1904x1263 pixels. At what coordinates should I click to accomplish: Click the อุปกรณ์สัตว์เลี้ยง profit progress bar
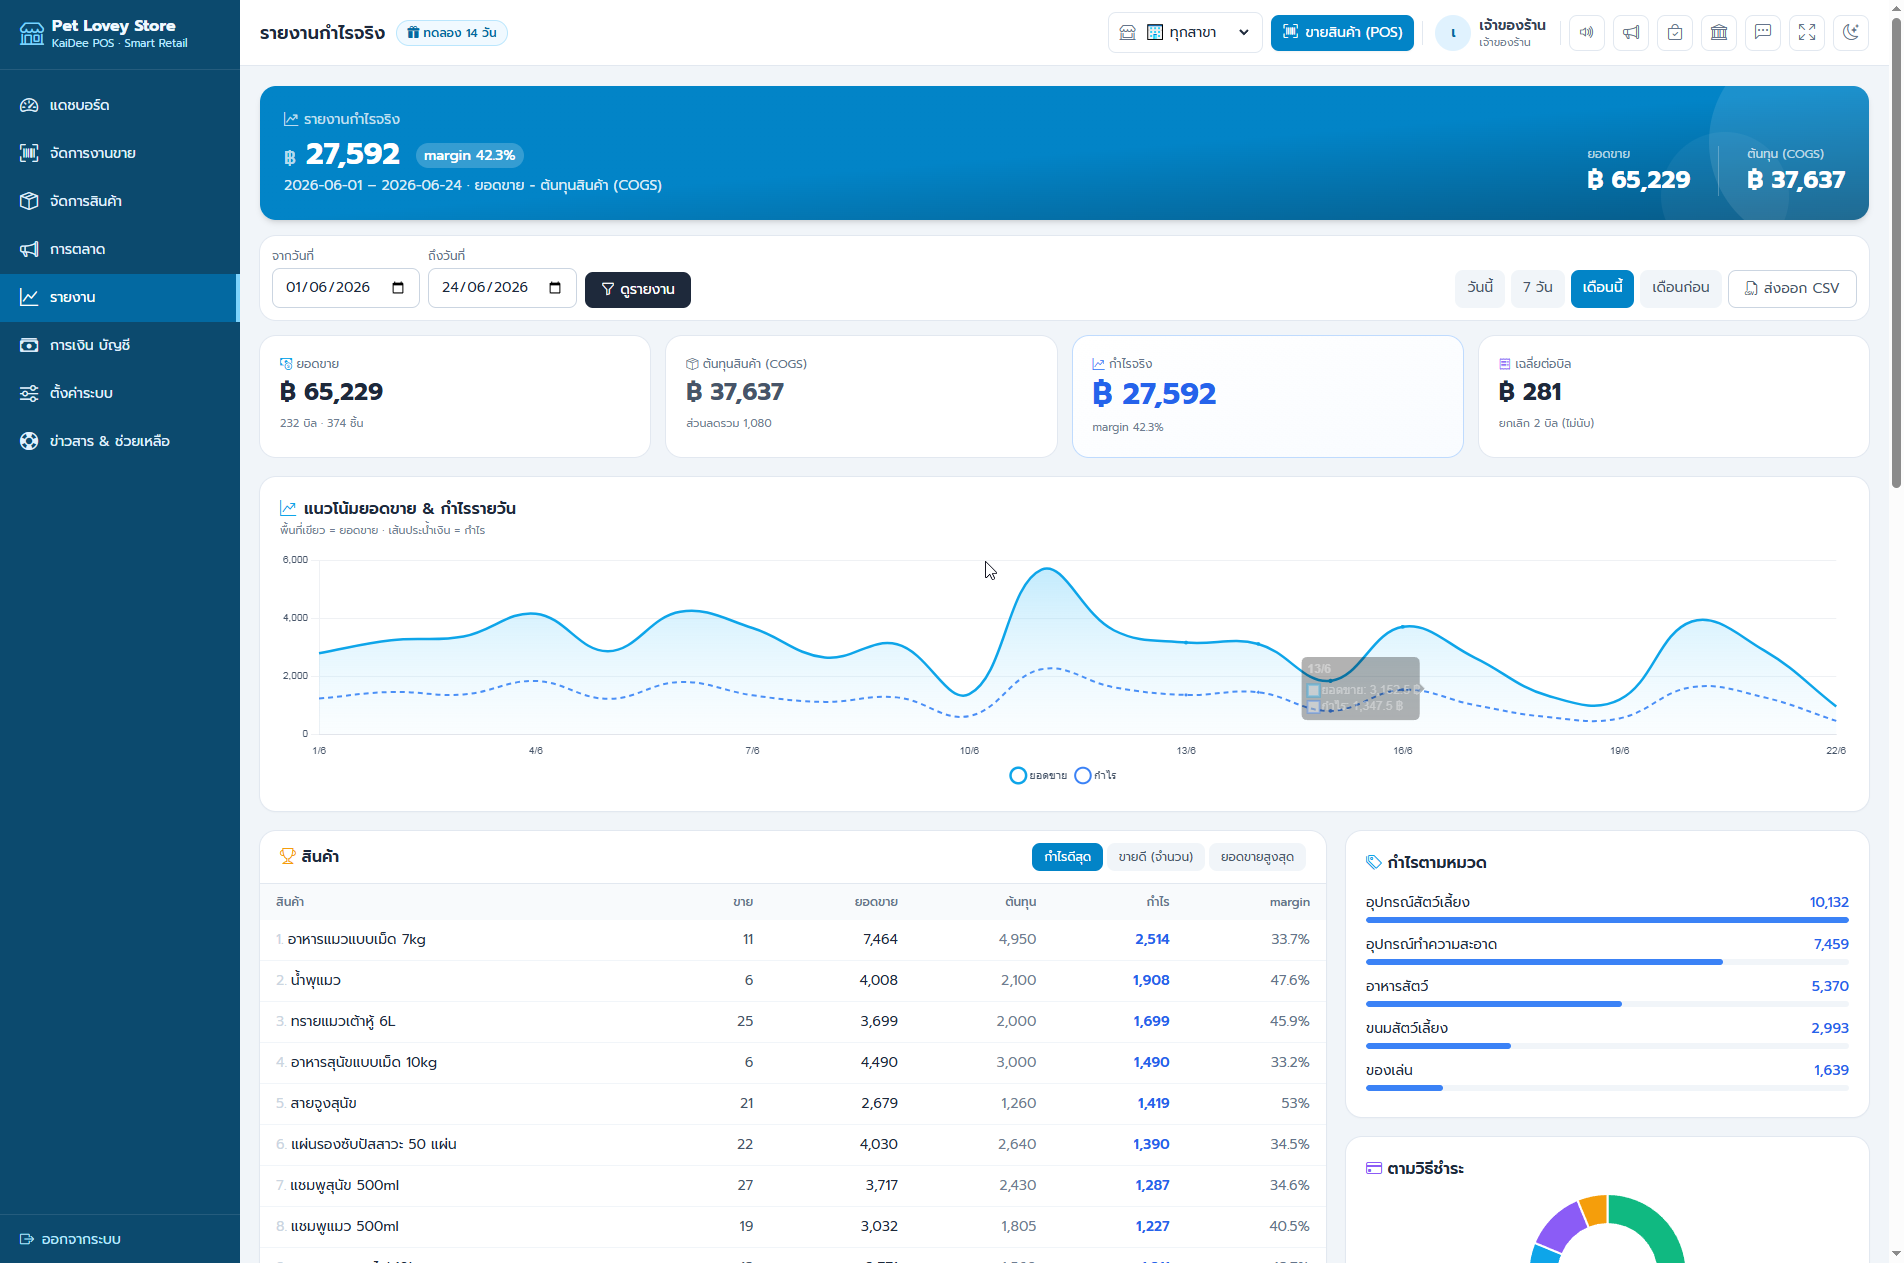1607,920
